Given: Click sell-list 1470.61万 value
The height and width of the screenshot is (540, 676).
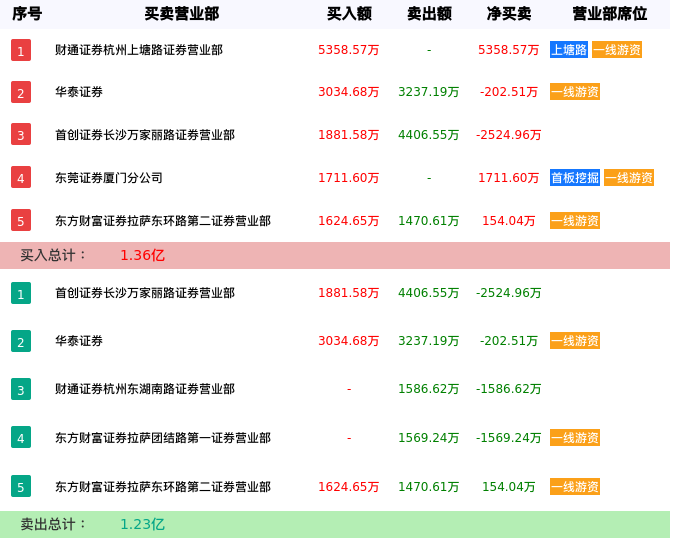Looking at the screenshot, I should pyautogui.click(x=429, y=487).
